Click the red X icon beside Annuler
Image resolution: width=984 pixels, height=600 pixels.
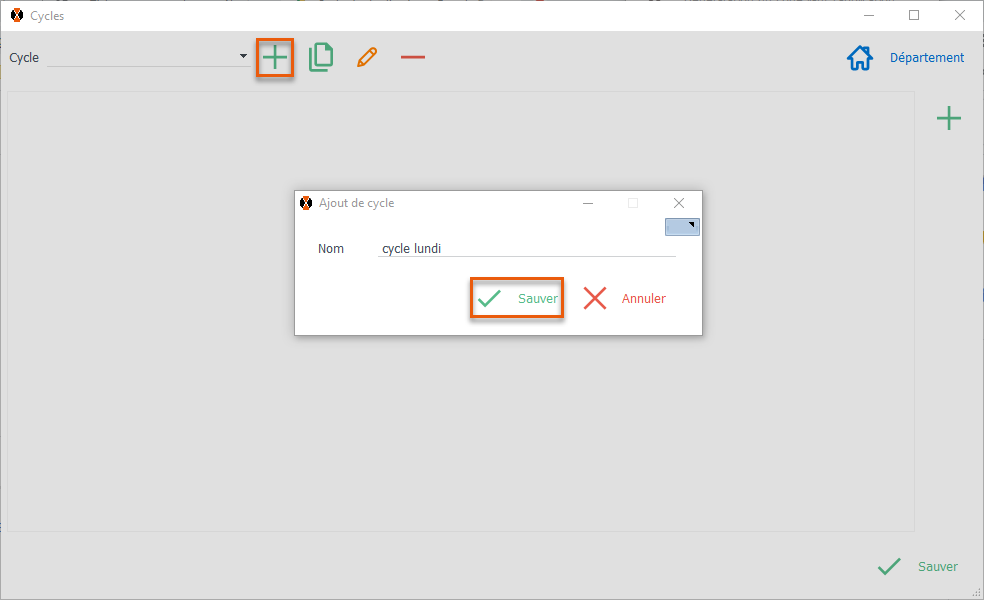coord(595,298)
